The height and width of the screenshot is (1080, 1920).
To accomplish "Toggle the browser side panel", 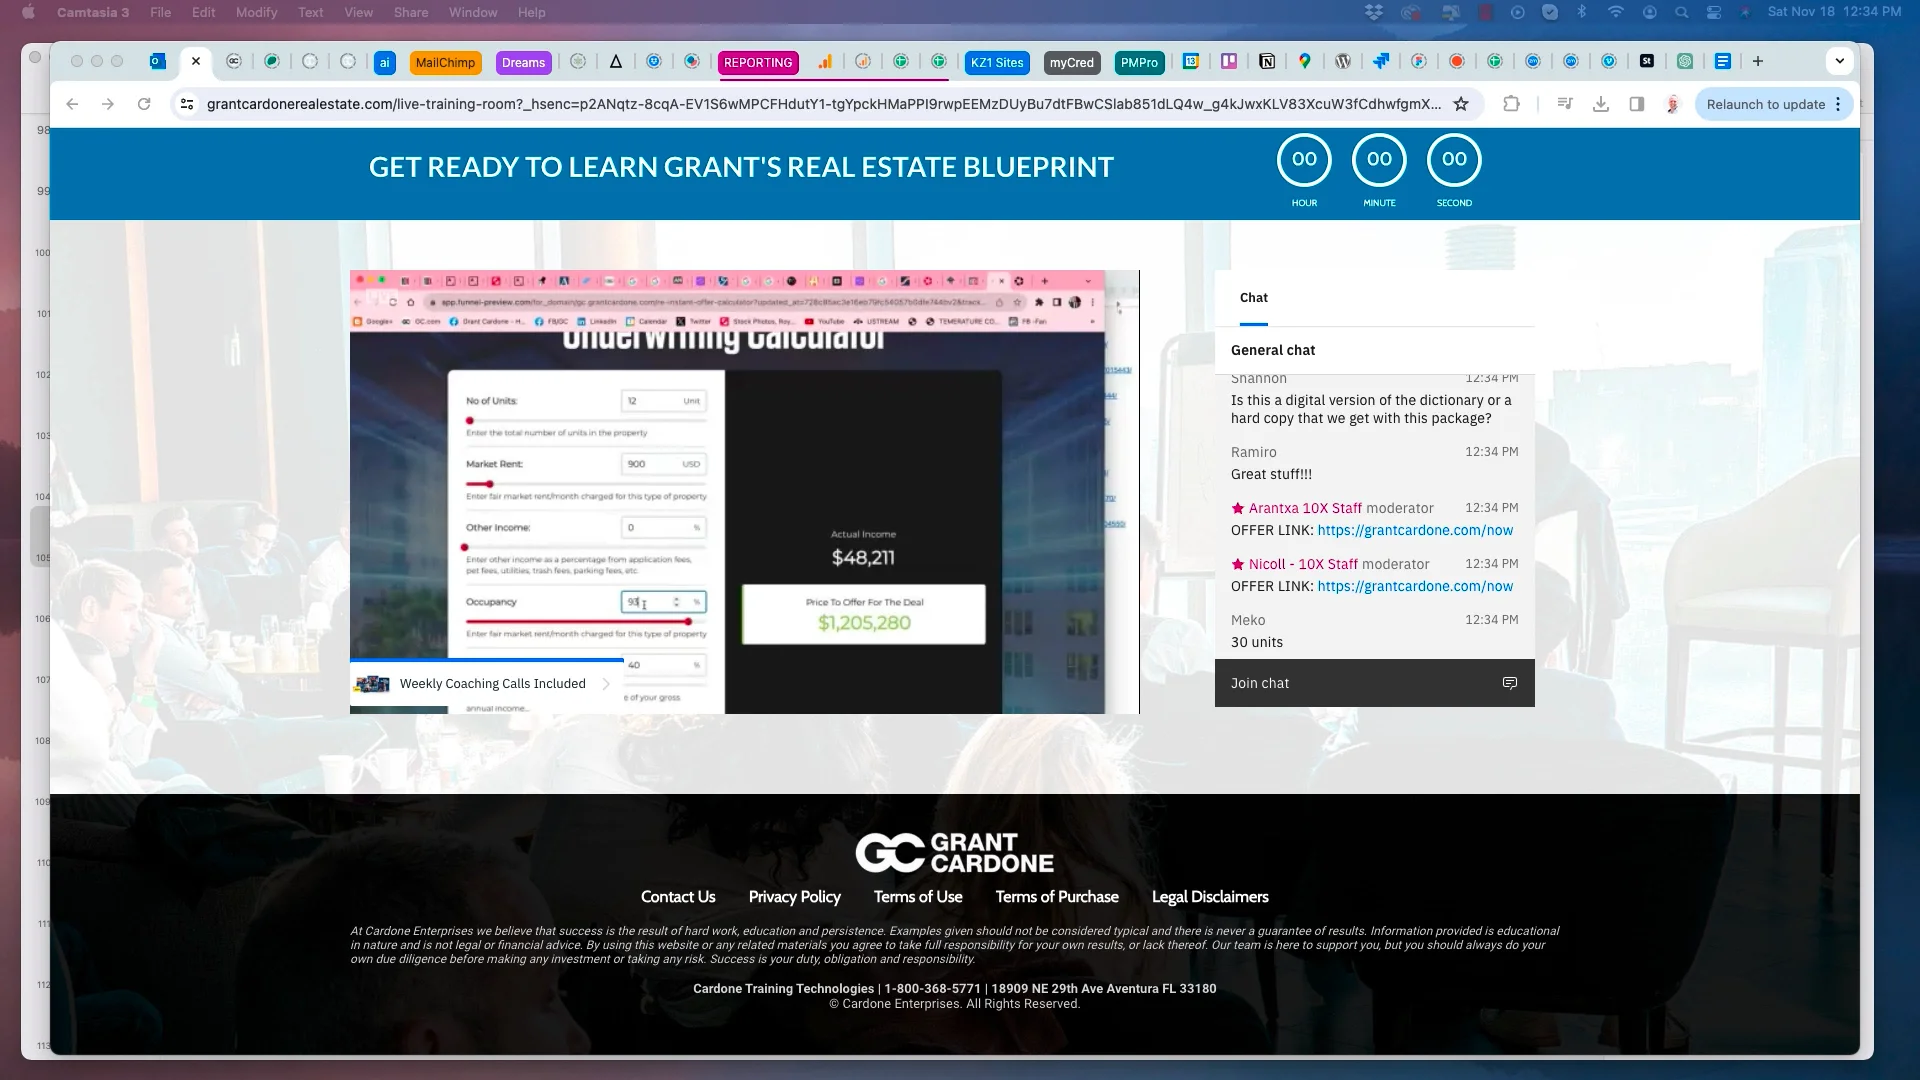I will click(x=1637, y=104).
